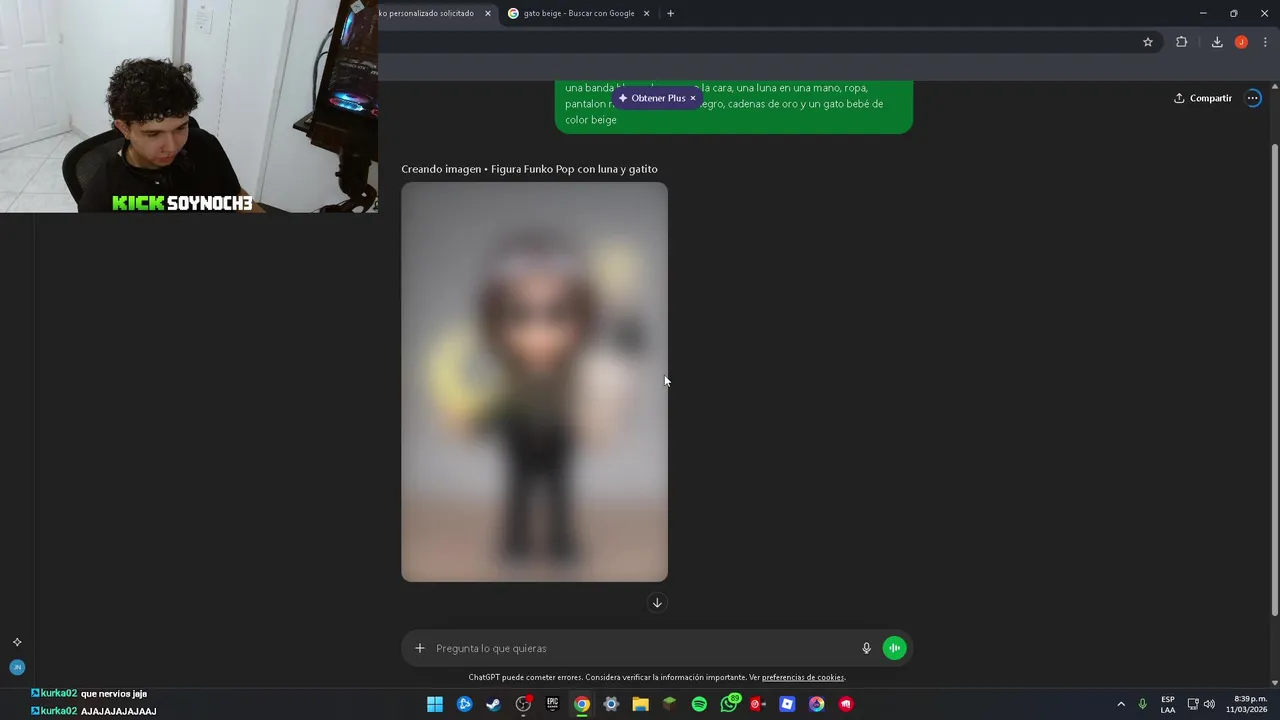Viewport: 1280px width, 720px height.
Task: Dismiss the Obtener Plus banner
Action: (x=692, y=98)
